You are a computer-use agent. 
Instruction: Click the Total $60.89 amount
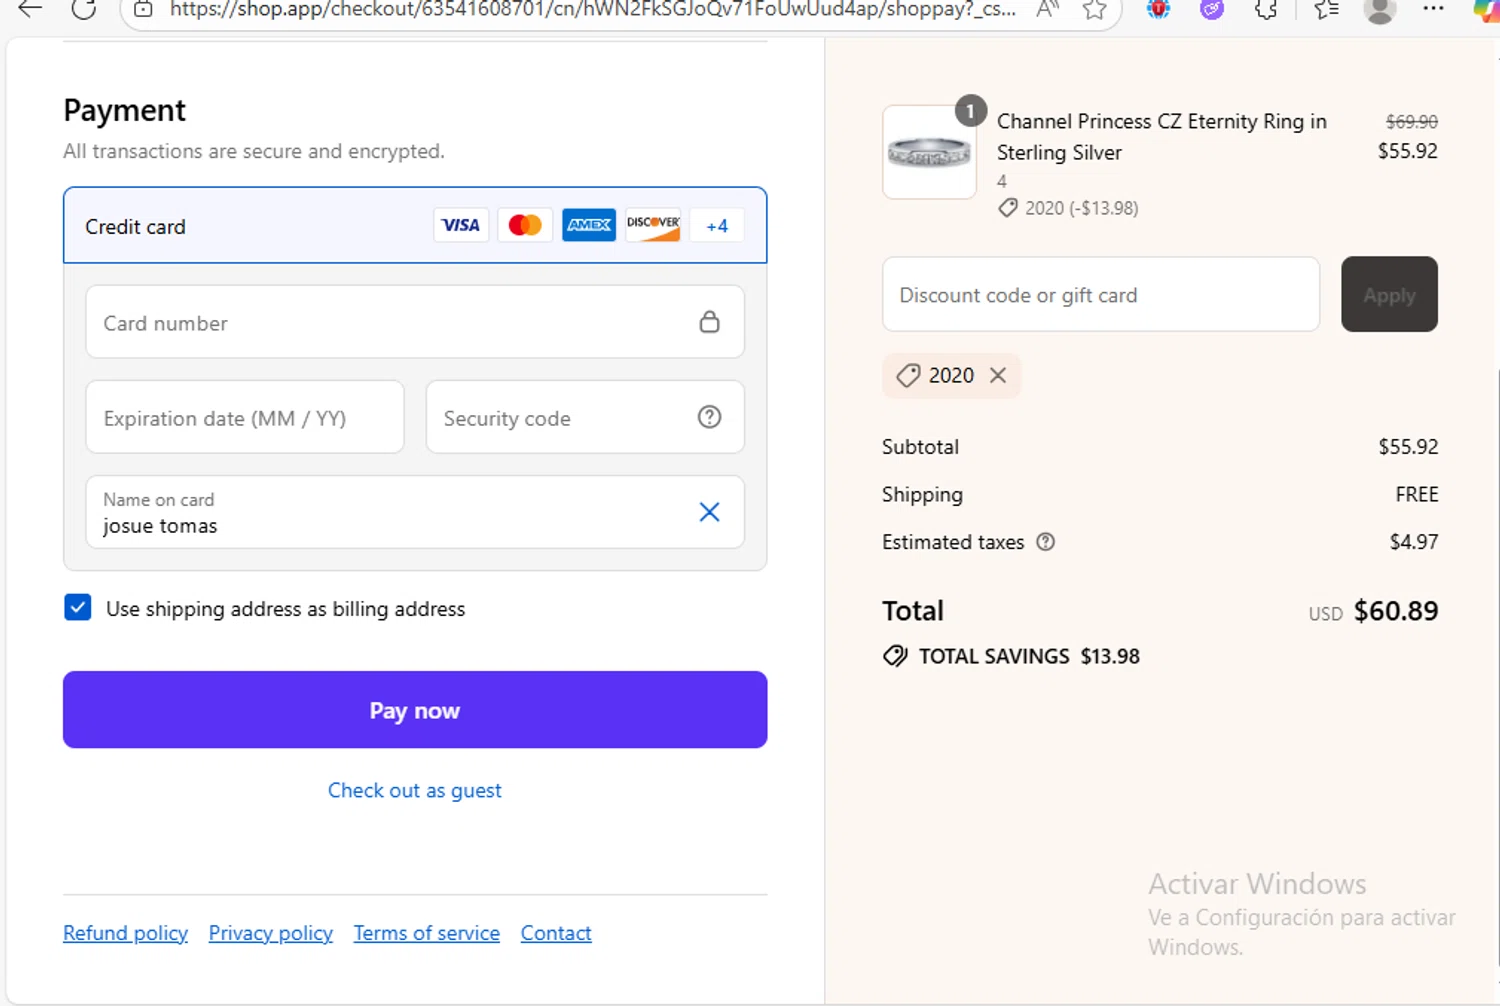pyautogui.click(x=1396, y=611)
